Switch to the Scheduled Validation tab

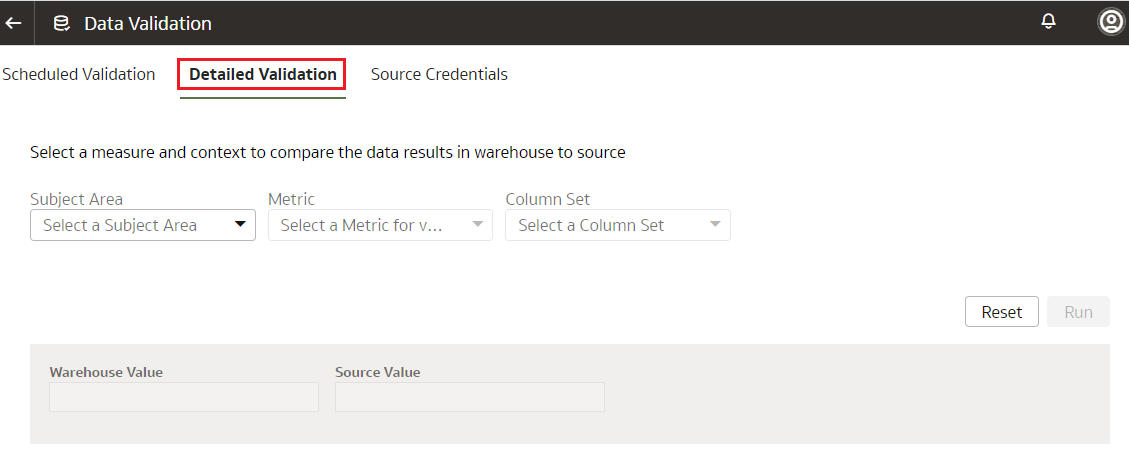click(x=79, y=74)
